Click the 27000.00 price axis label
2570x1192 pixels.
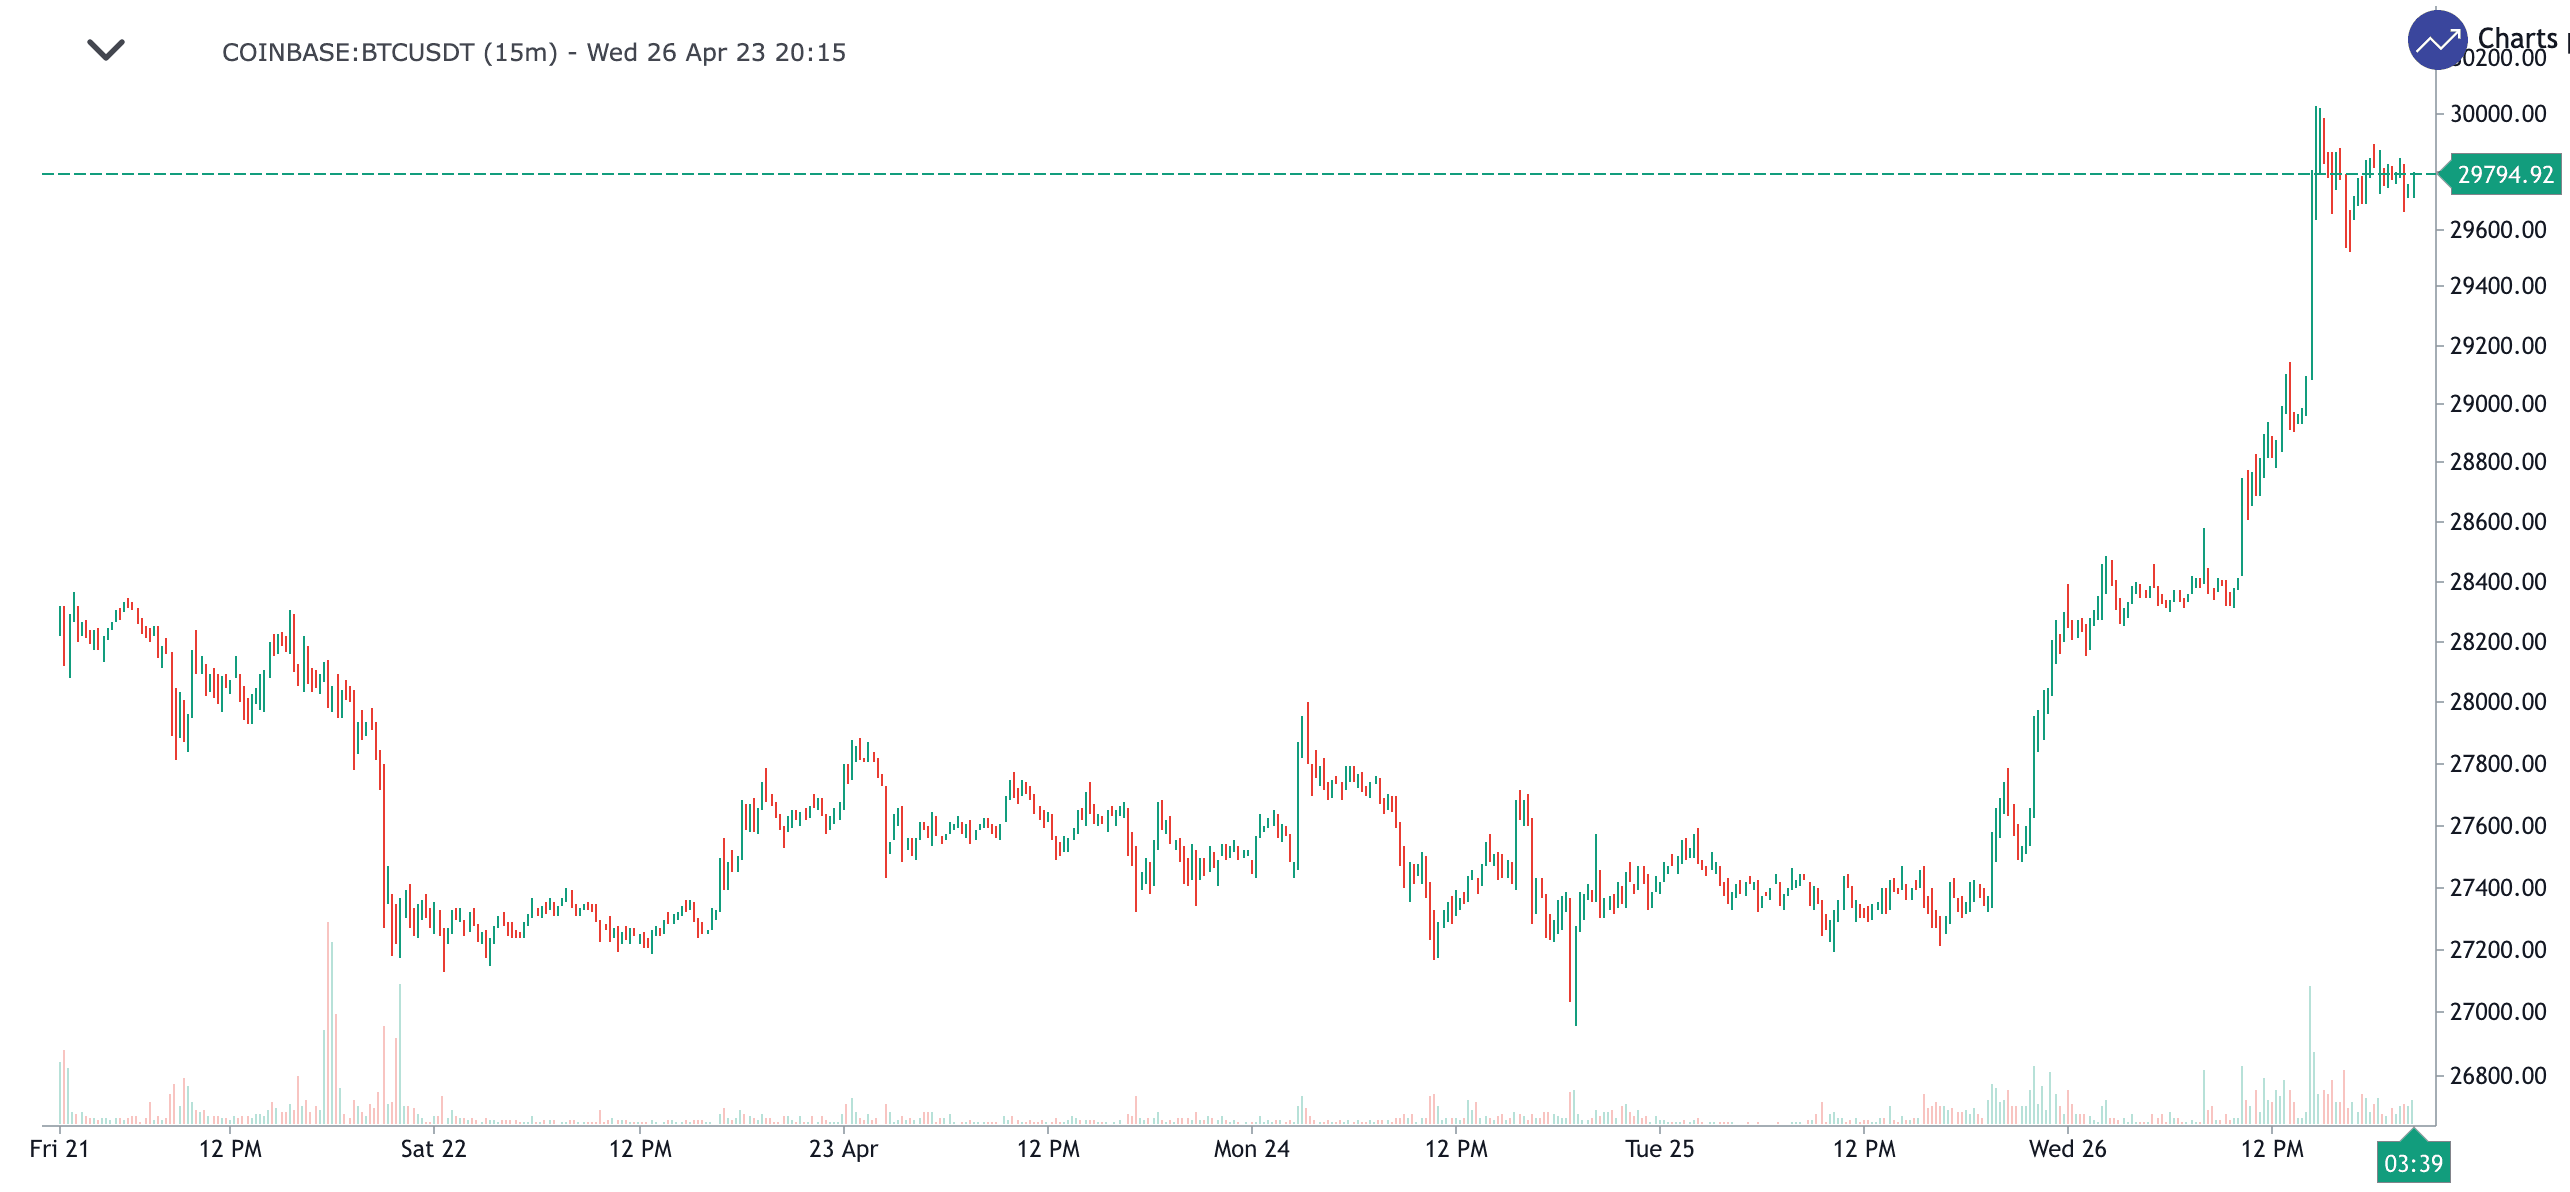(2497, 1012)
